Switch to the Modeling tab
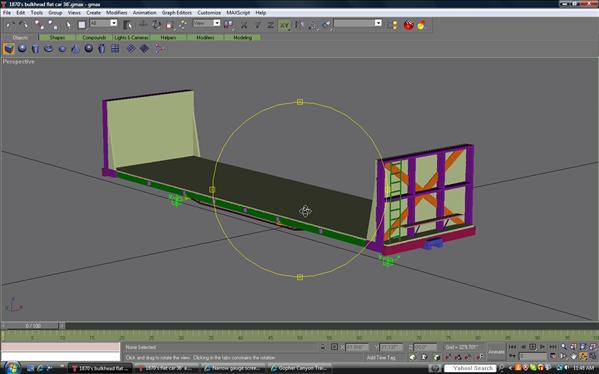This screenshot has height=374, width=599. click(242, 37)
